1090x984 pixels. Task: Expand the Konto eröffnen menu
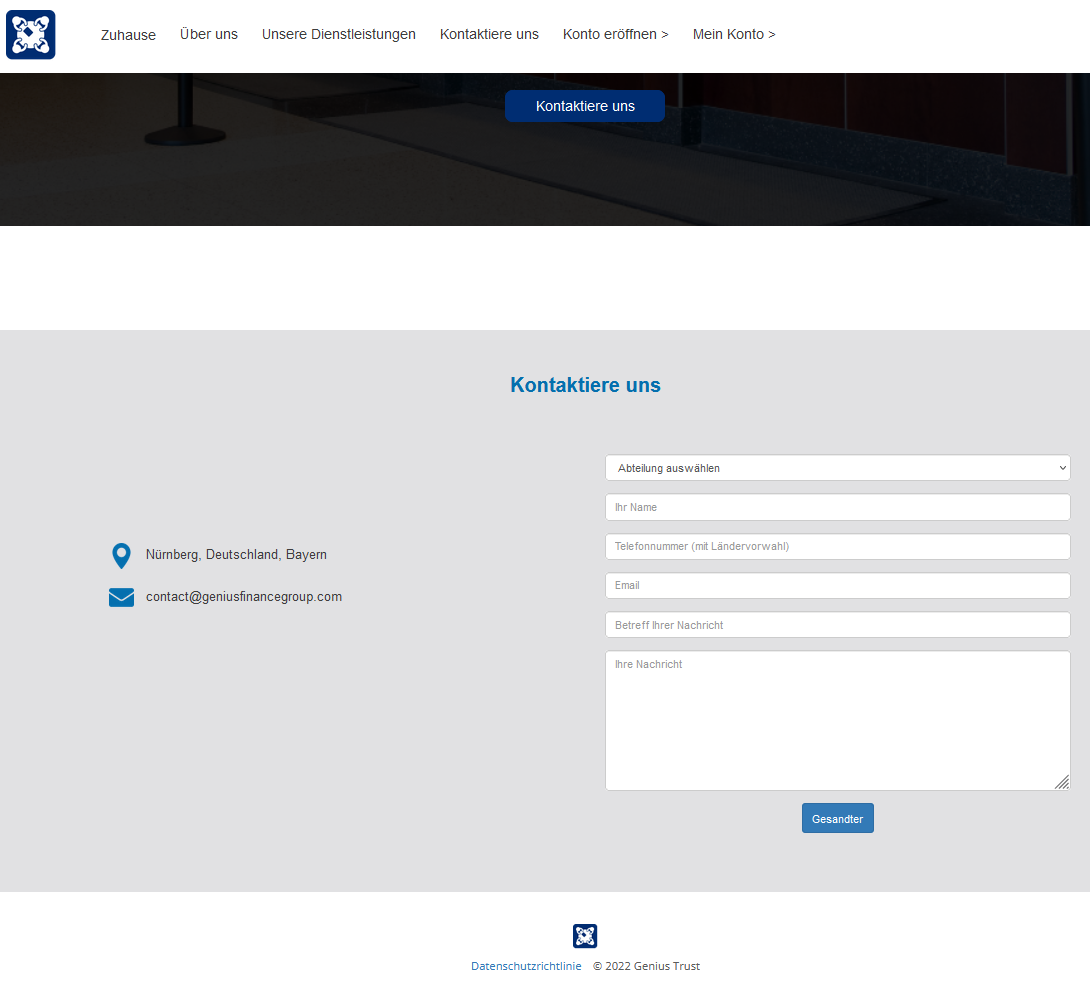click(x=615, y=34)
